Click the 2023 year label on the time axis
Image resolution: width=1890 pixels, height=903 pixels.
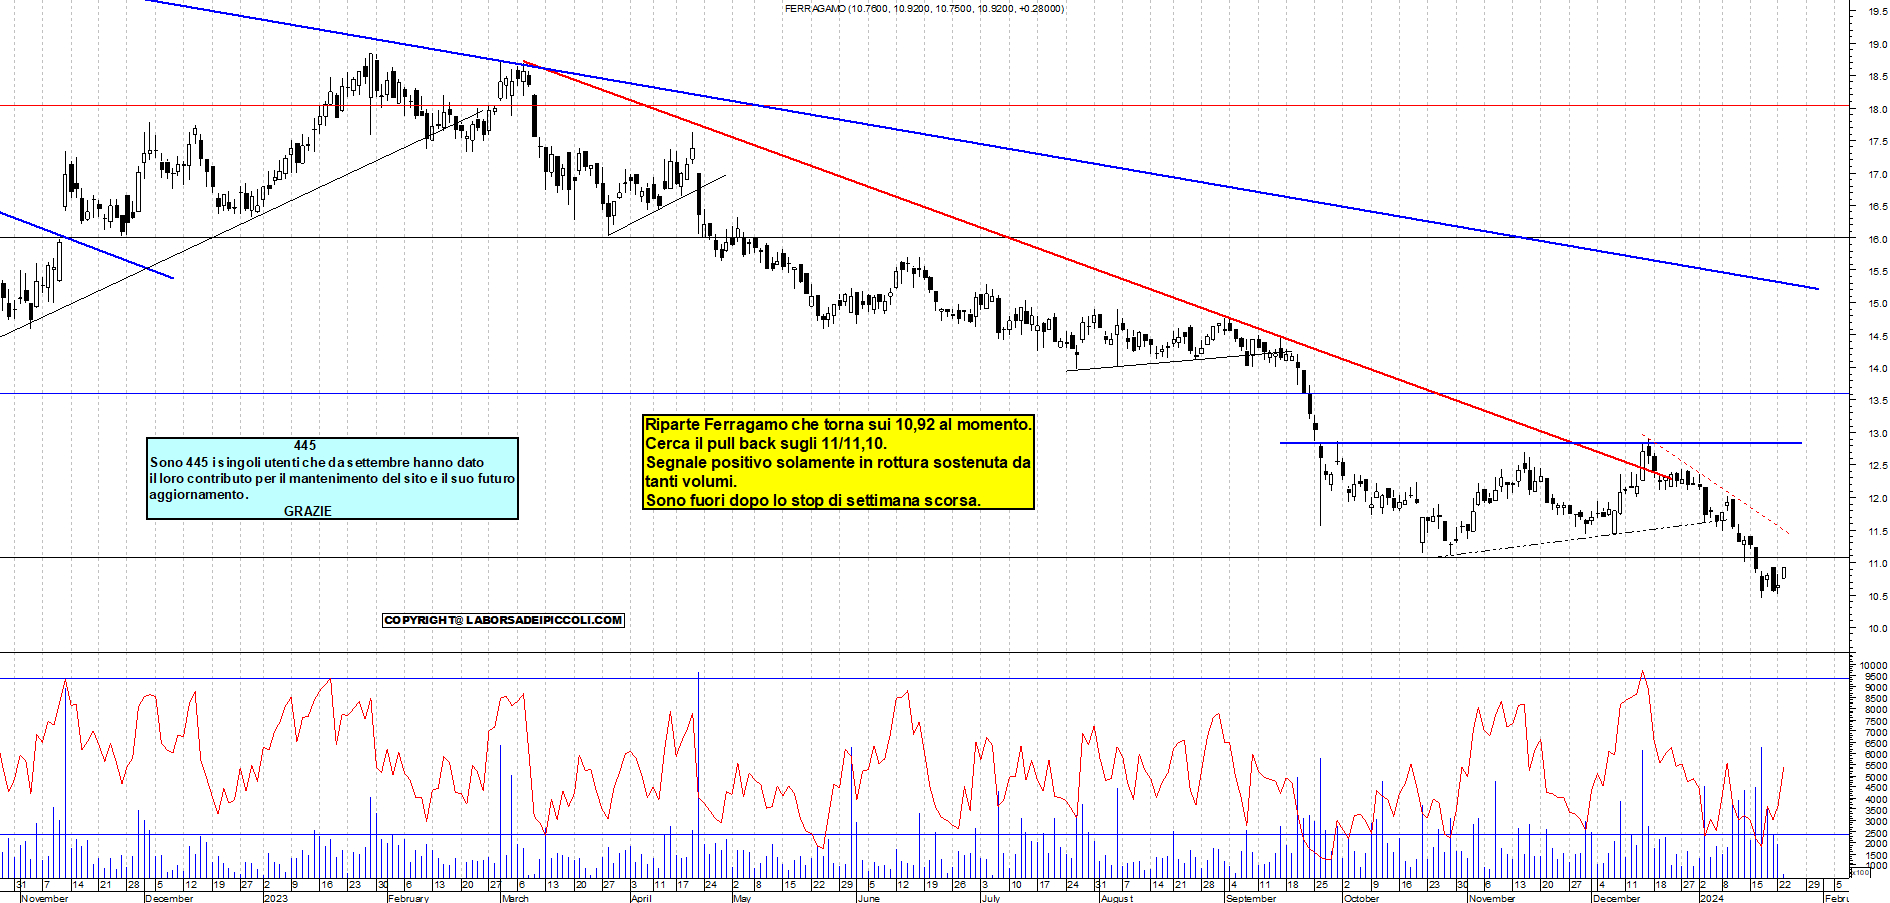pyautogui.click(x=275, y=898)
